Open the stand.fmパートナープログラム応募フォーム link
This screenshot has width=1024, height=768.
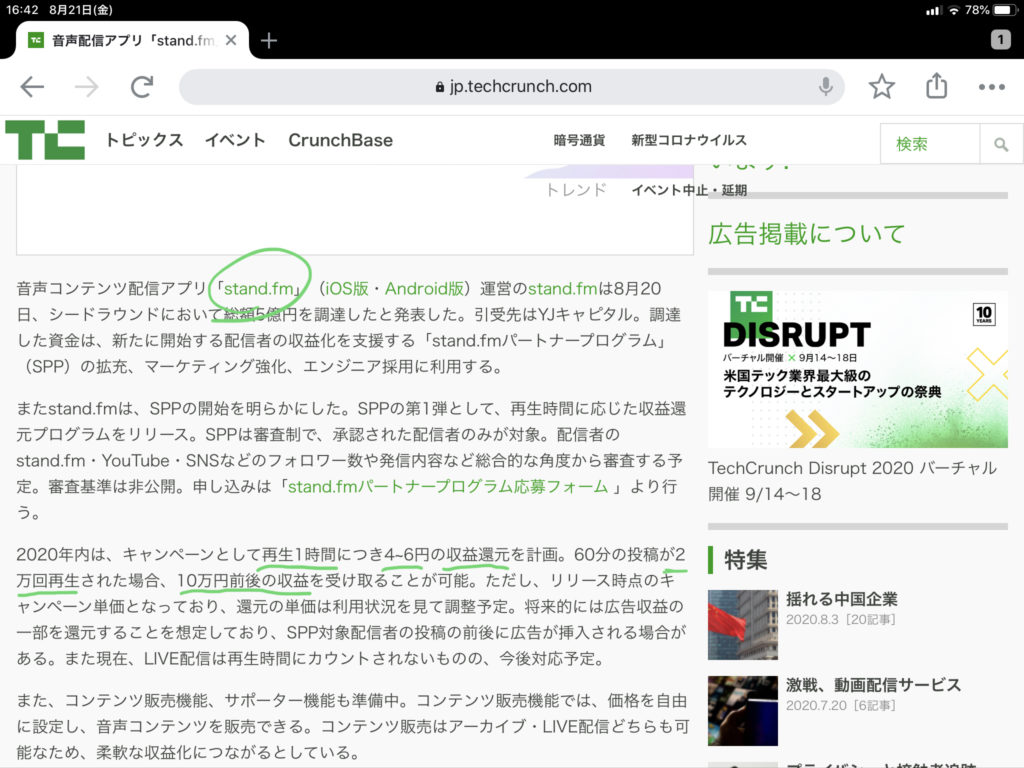tap(448, 487)
